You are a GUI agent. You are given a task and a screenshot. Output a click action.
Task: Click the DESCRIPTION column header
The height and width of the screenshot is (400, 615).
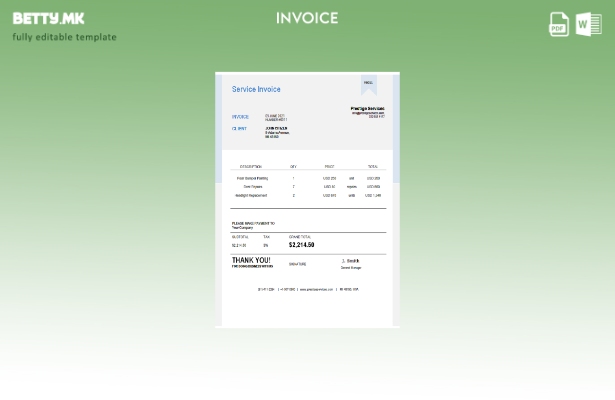point(251,166)
